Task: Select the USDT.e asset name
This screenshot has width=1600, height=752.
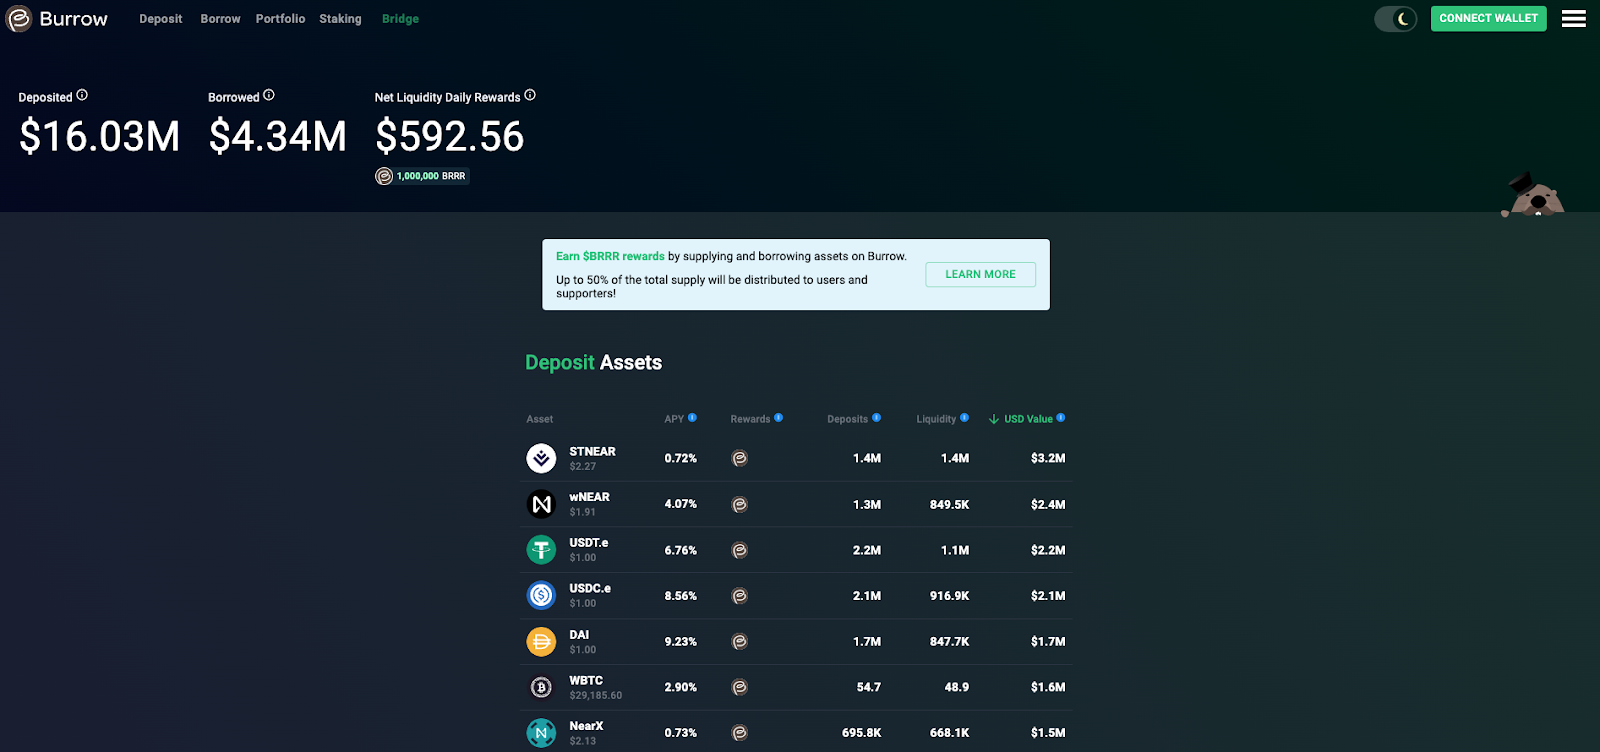Action: coord(588,543)
